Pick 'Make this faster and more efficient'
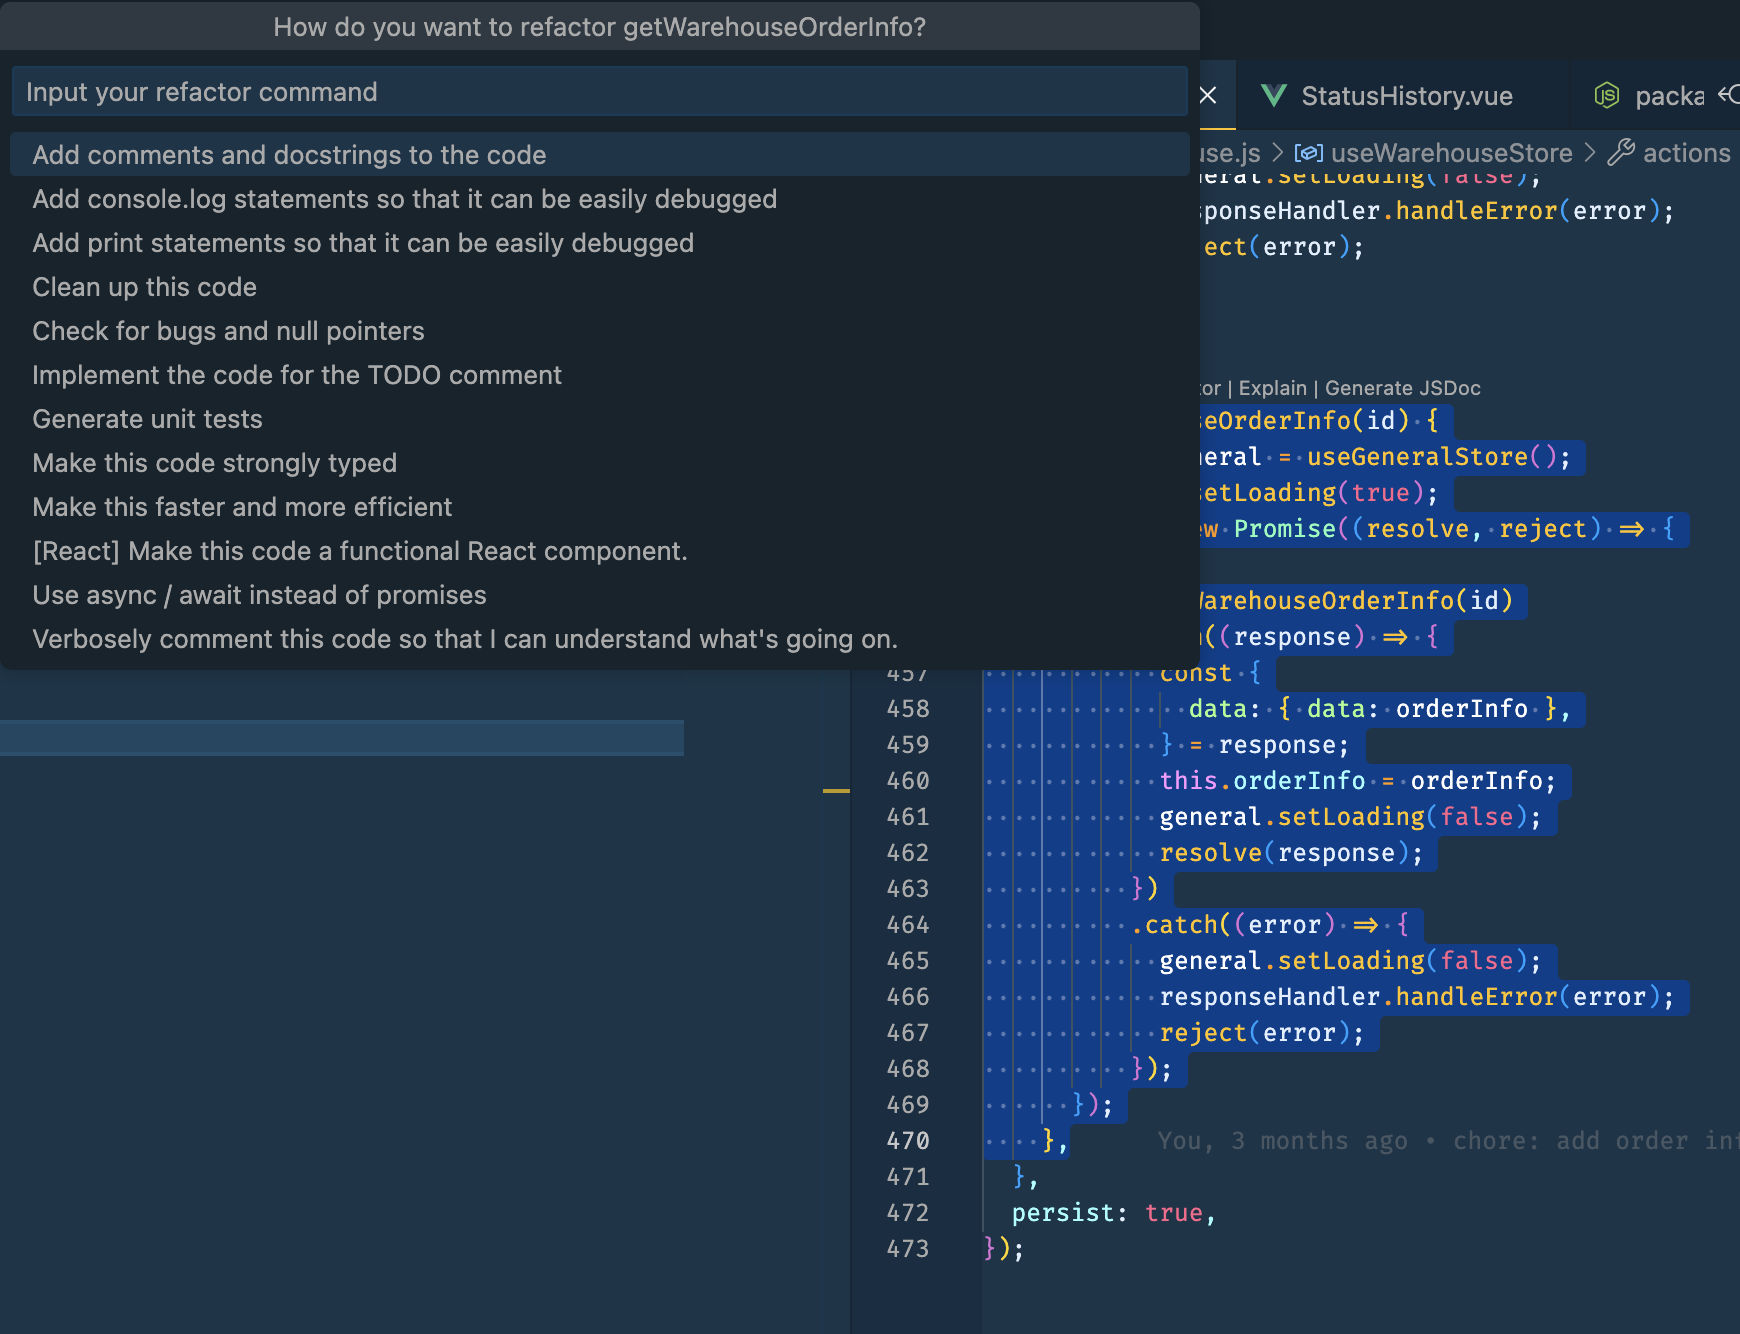This screenshot has height=1334, width=1740. (599, 507)
